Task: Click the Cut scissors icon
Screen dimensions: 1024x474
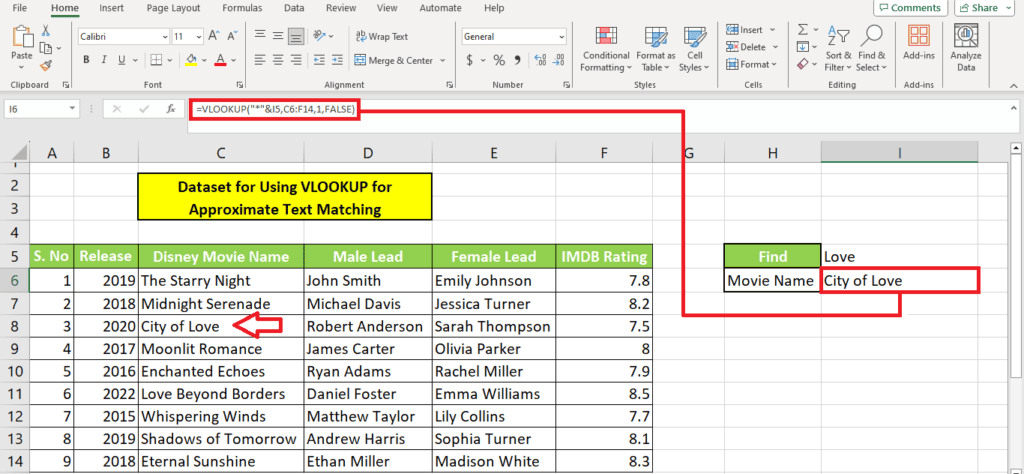Action: [46, 31]
